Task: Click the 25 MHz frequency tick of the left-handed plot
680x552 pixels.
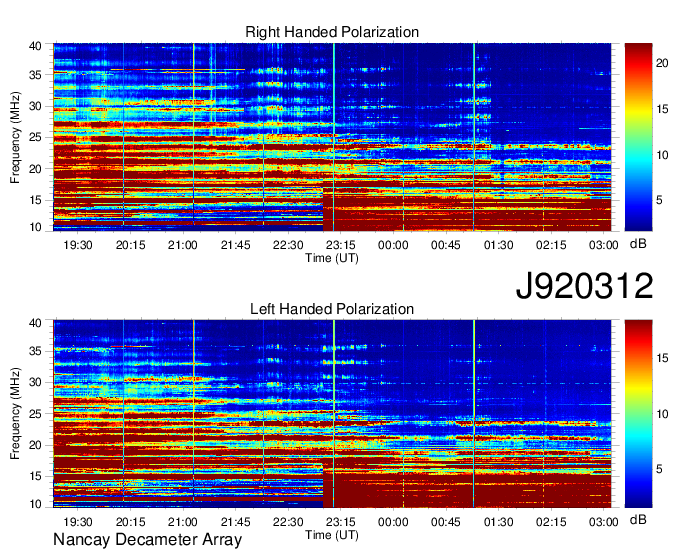Action: pyautogui.click(x=35, y=414)
